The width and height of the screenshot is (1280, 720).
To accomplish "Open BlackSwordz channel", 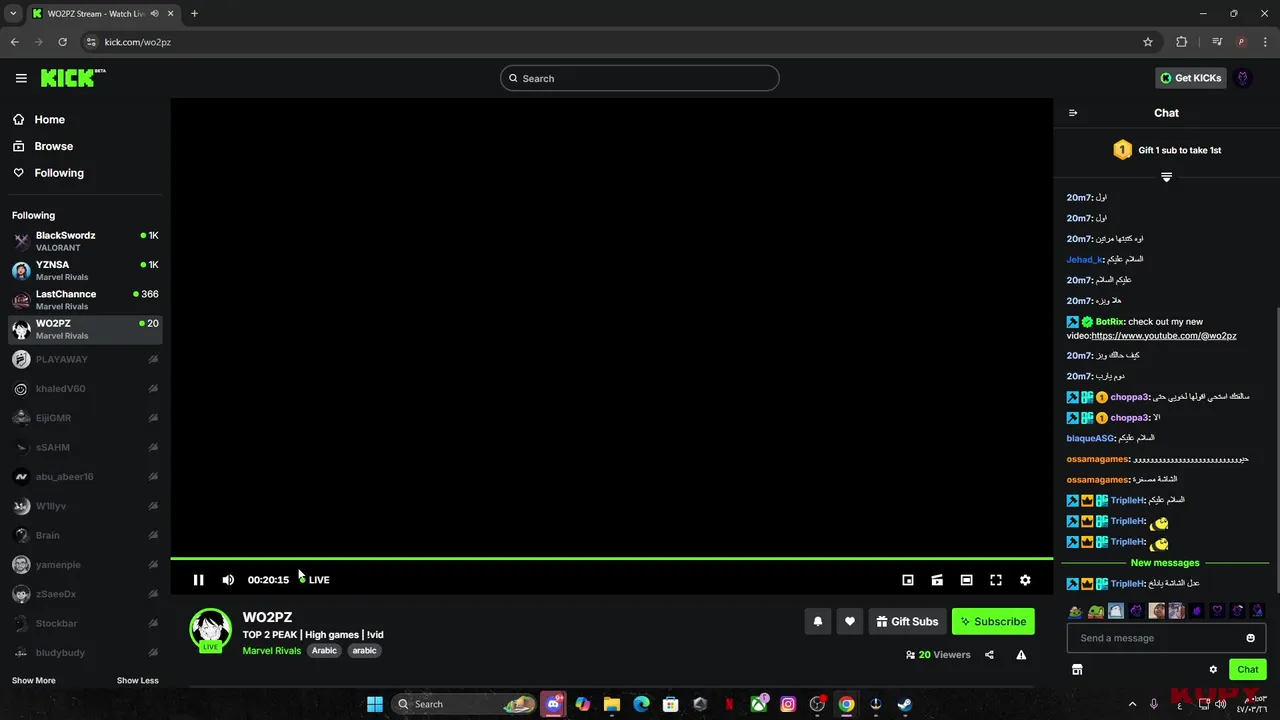I will [85, 241].
